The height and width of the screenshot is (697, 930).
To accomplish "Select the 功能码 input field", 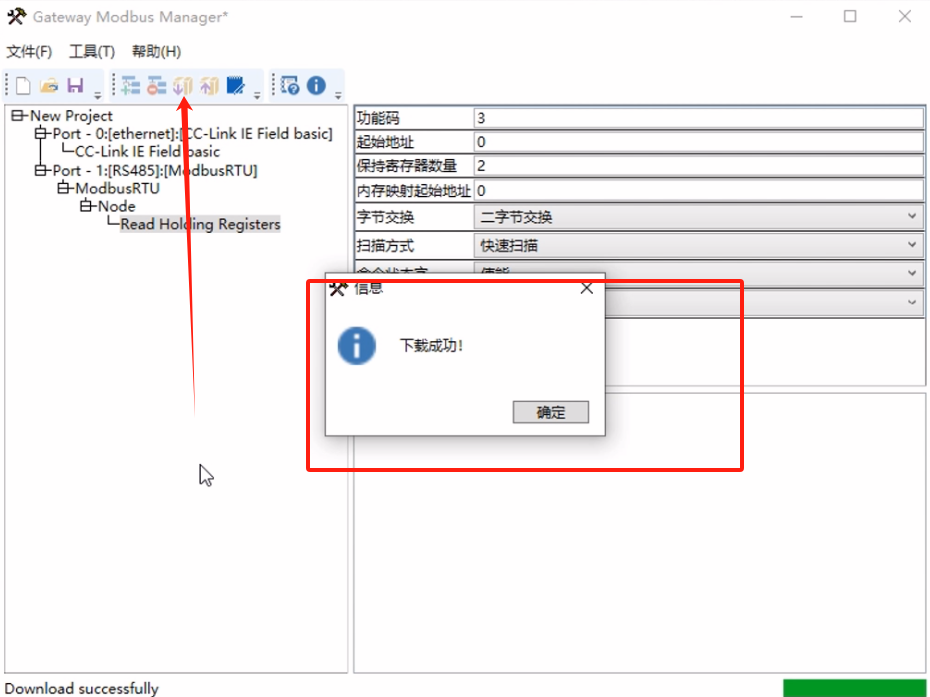I will [690, 115].
